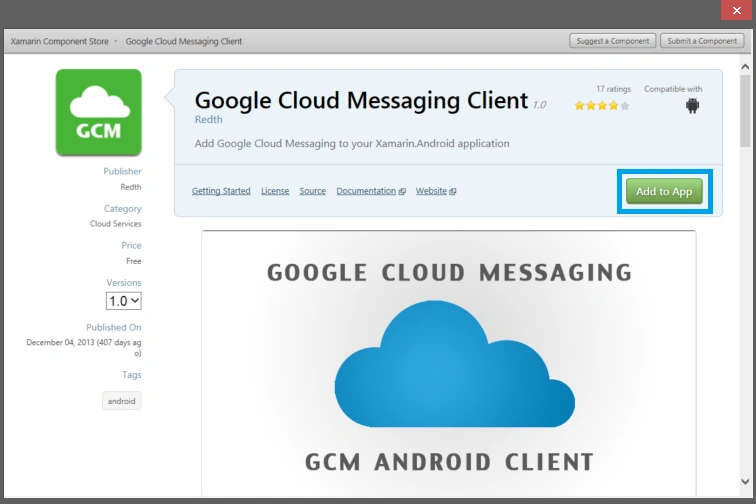Click the 'Redth' publisher name in sidebar
Image resolution: width=756 pixels, height=504 pixels.
pyautogui.click(x=131, y=187)
